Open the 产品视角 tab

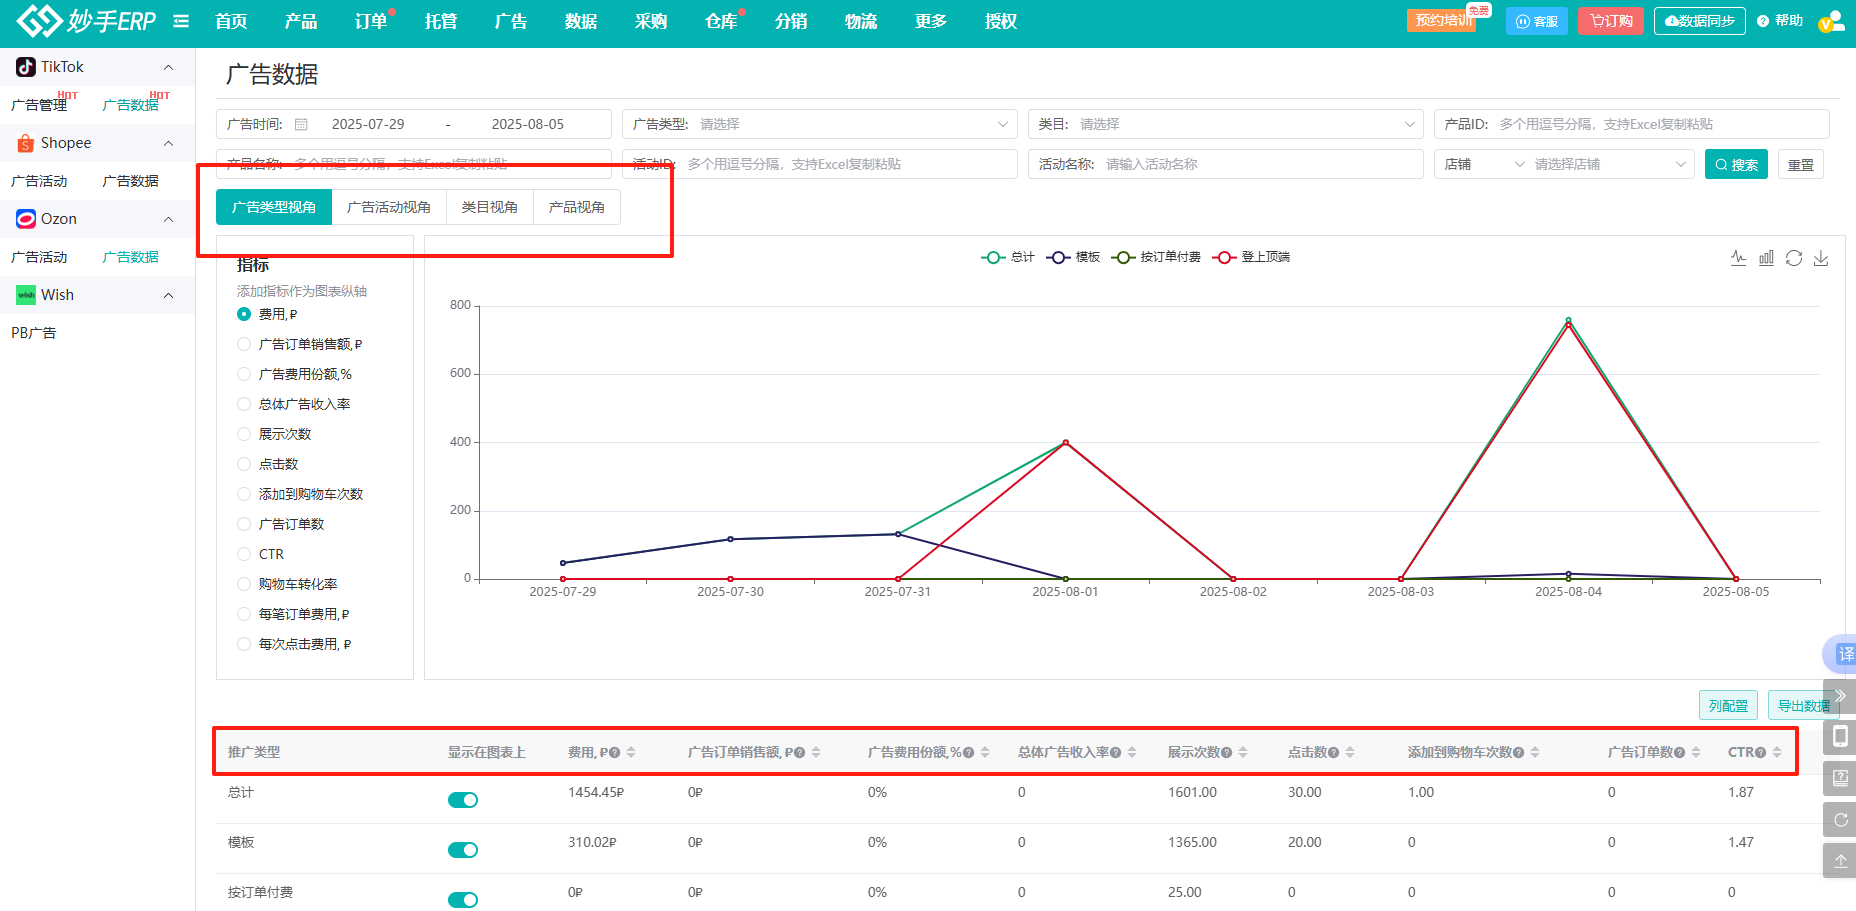577,207
